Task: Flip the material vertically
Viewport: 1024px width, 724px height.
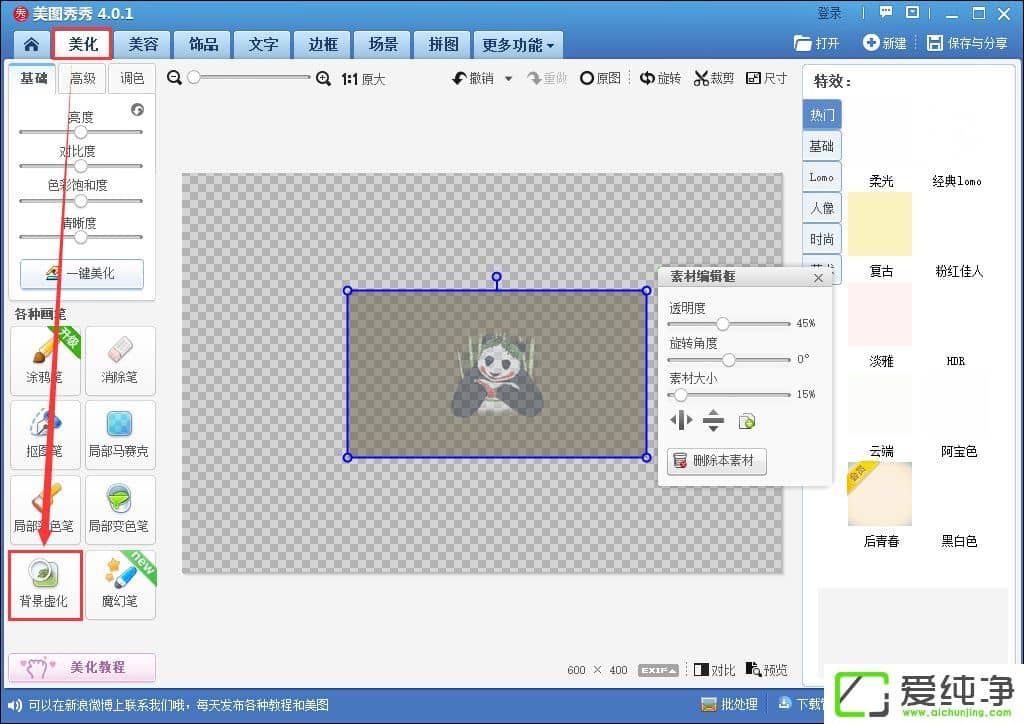Action: coord(713,421)
